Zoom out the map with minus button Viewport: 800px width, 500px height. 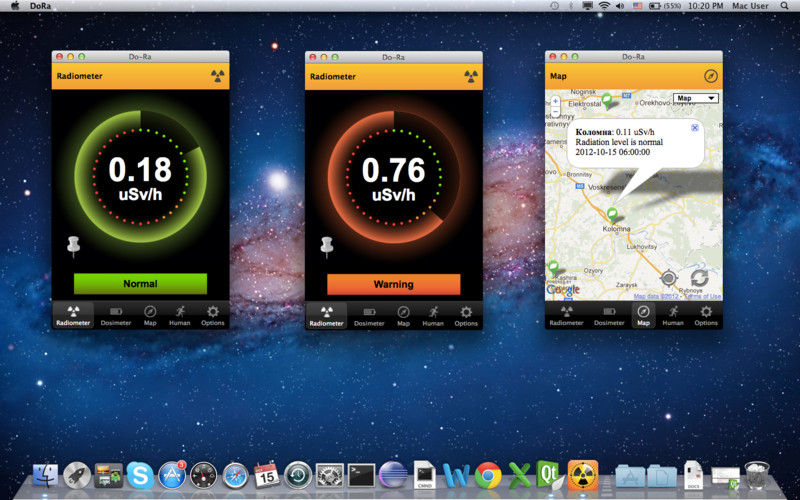coord(556,111)
